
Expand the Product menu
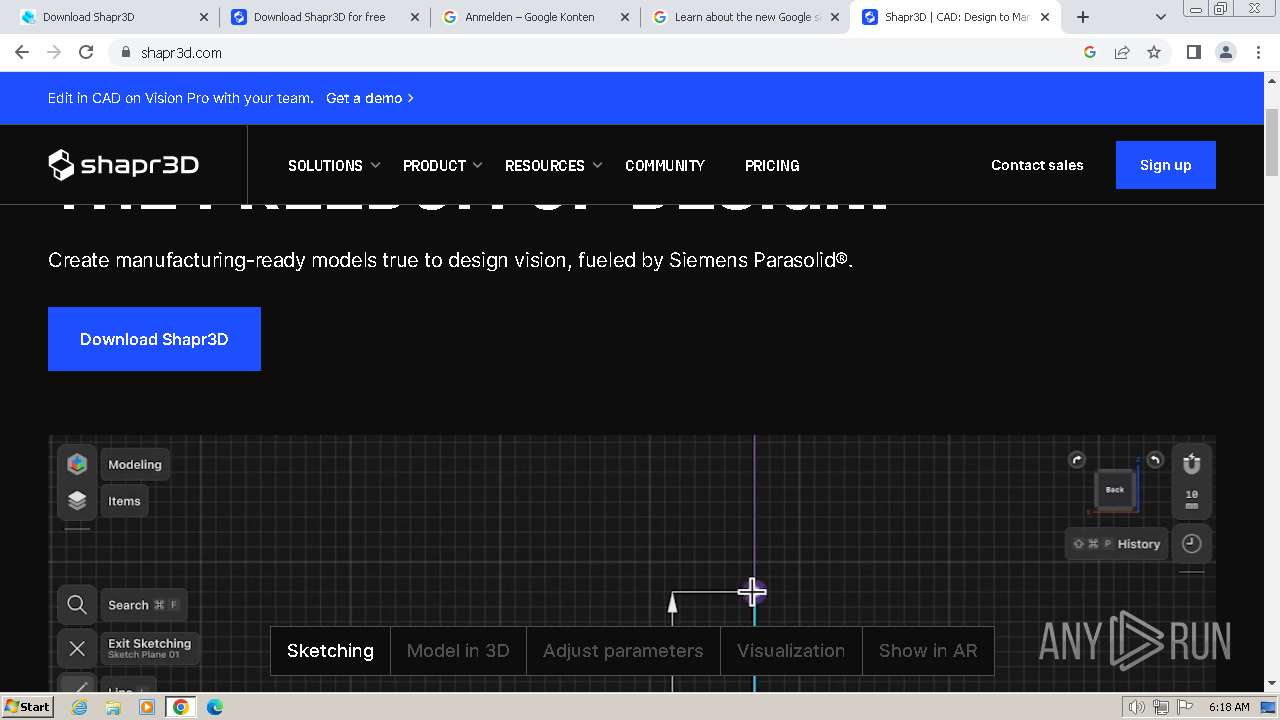click(443, 165)
